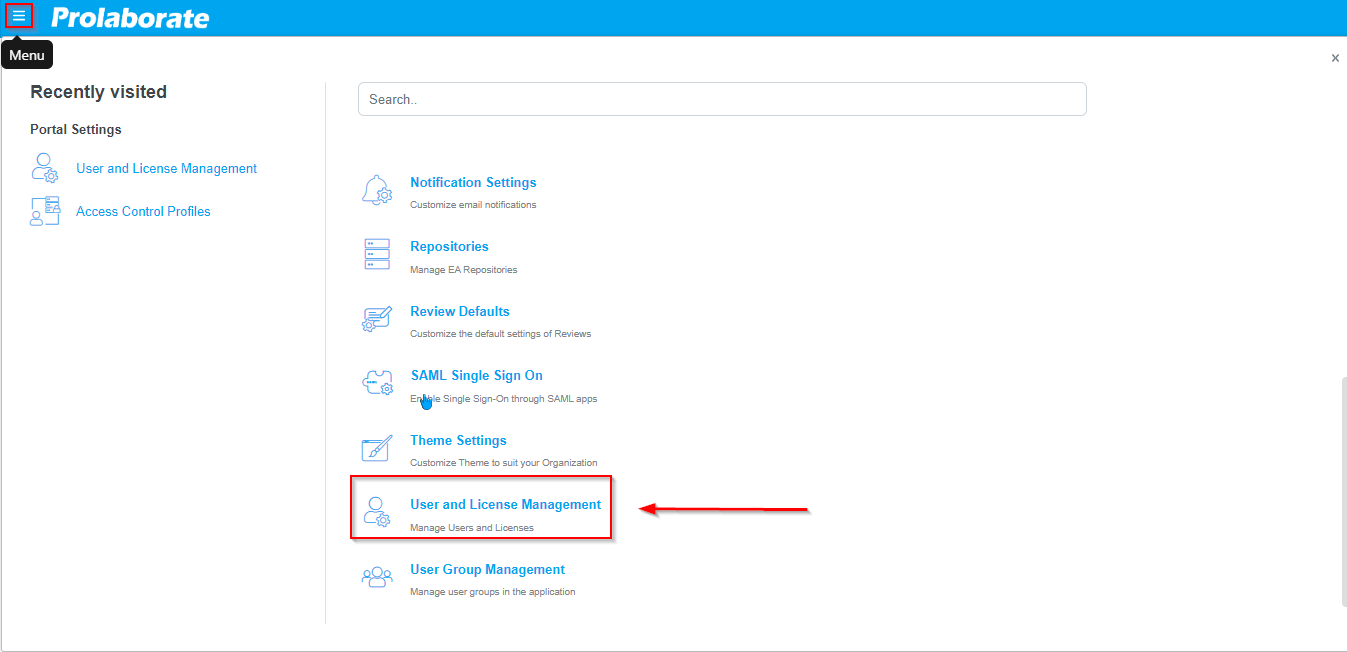This screenshot has width=1347, height=652.
Task: Click the Access Control Profiles icon
Action: pyautogui.click(x=45, y=211)
